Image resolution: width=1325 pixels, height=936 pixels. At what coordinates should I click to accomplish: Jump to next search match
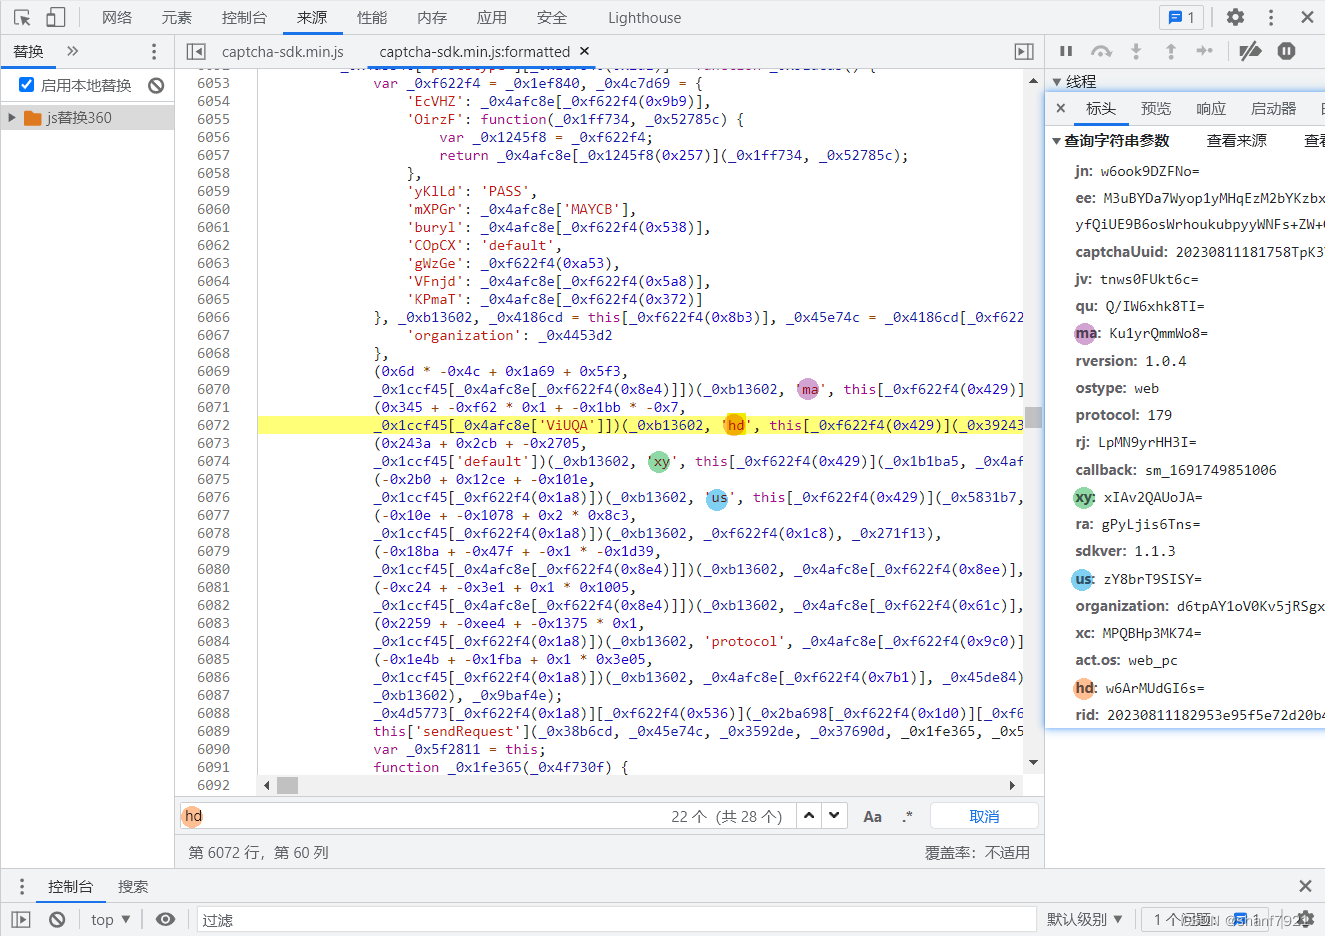834,816
